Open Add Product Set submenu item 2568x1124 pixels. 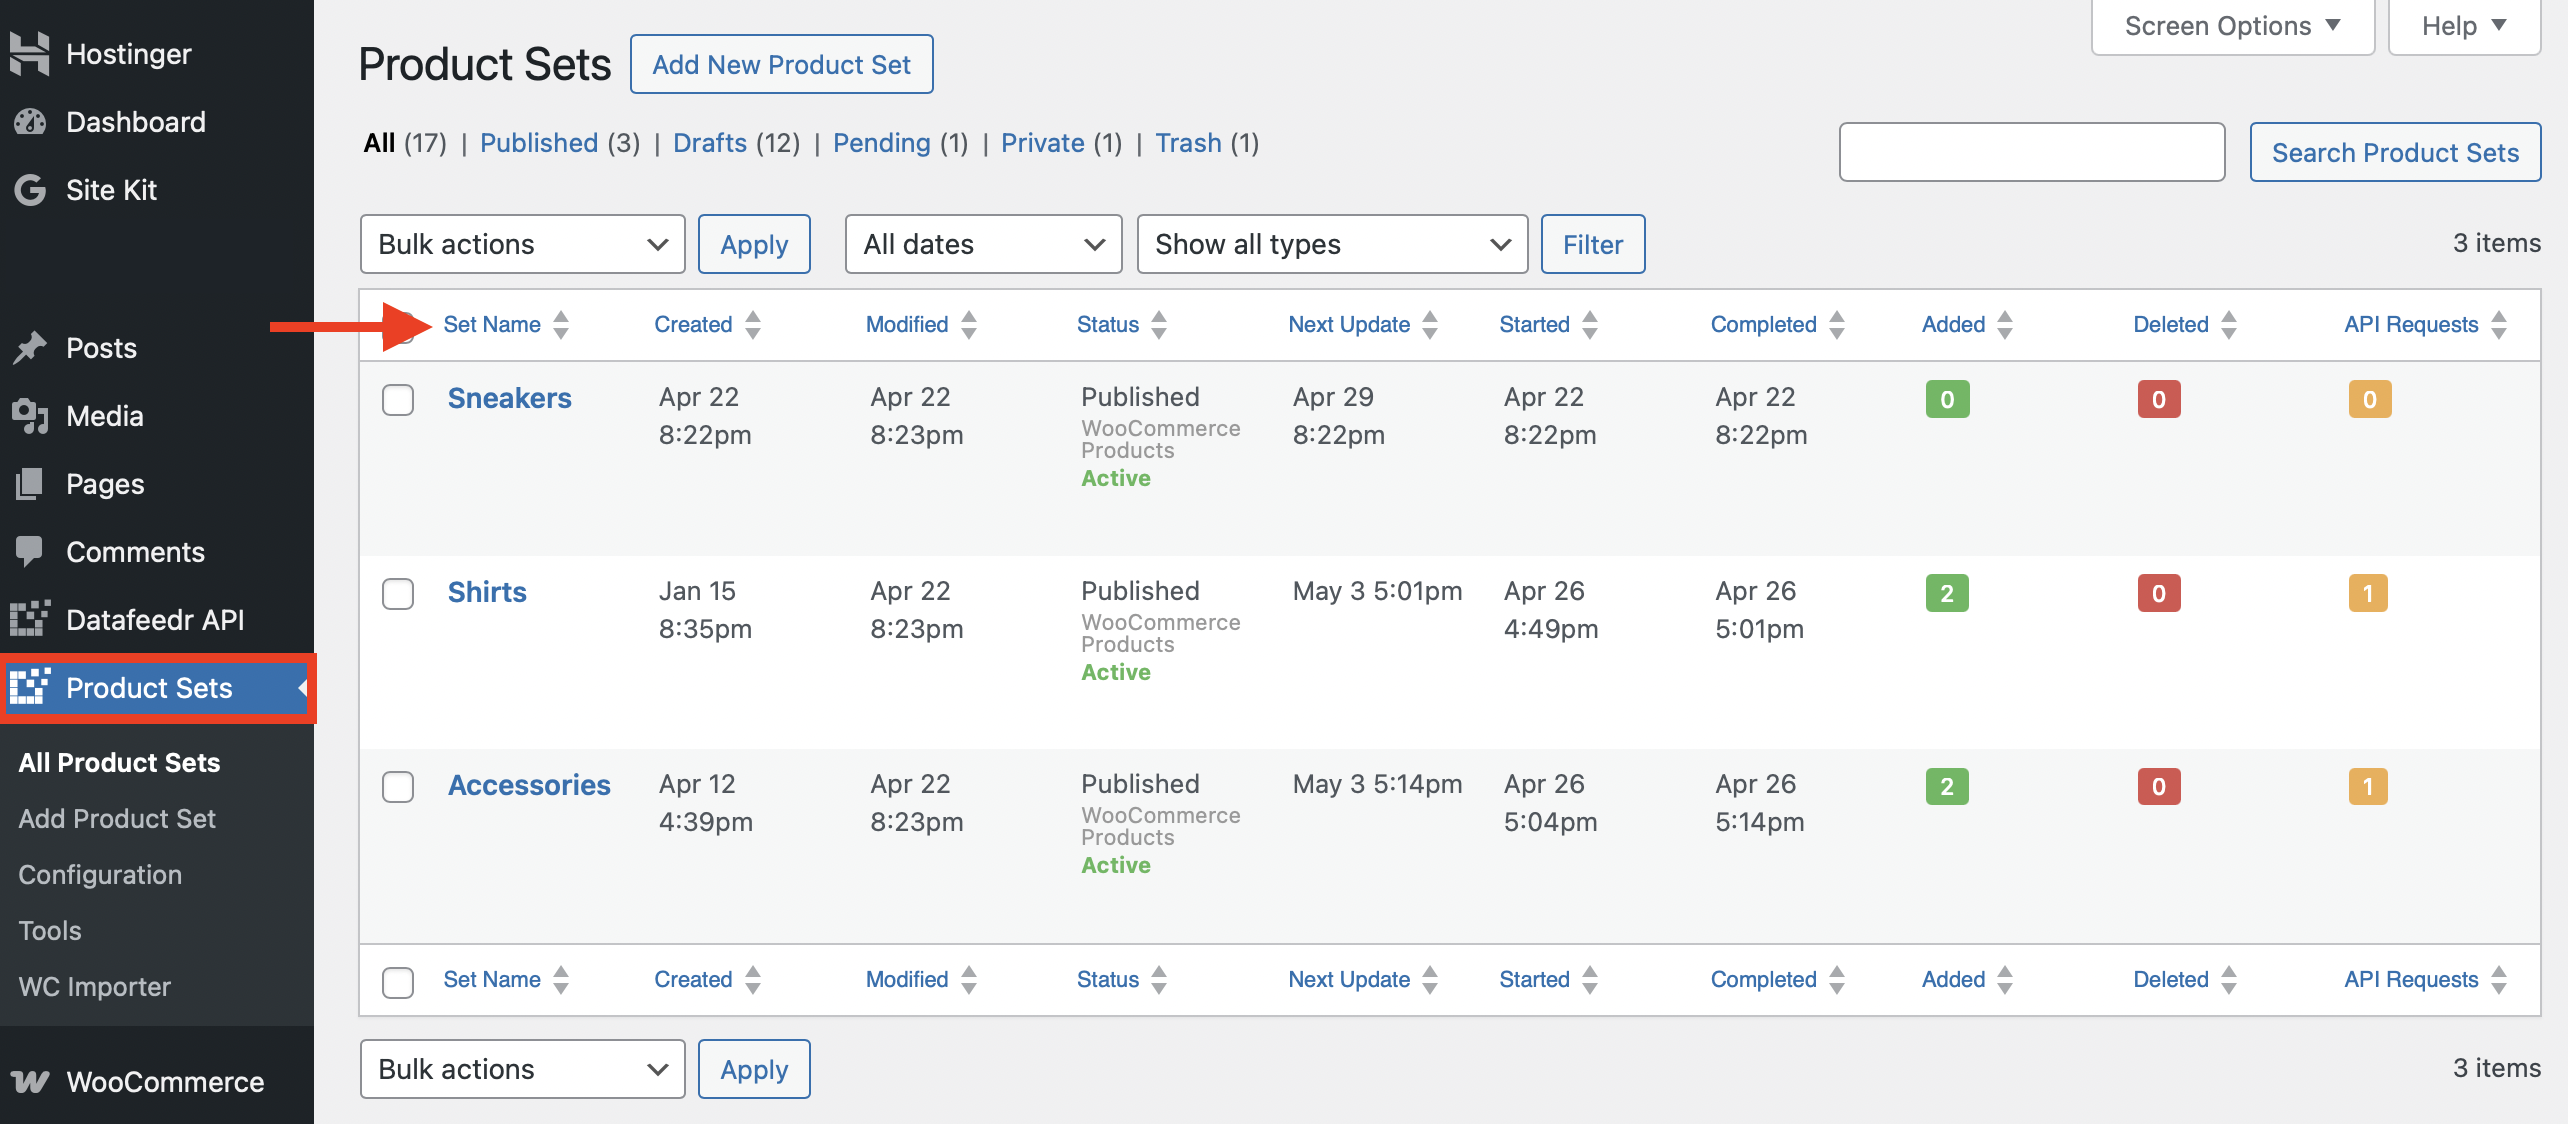pos(117,818)
